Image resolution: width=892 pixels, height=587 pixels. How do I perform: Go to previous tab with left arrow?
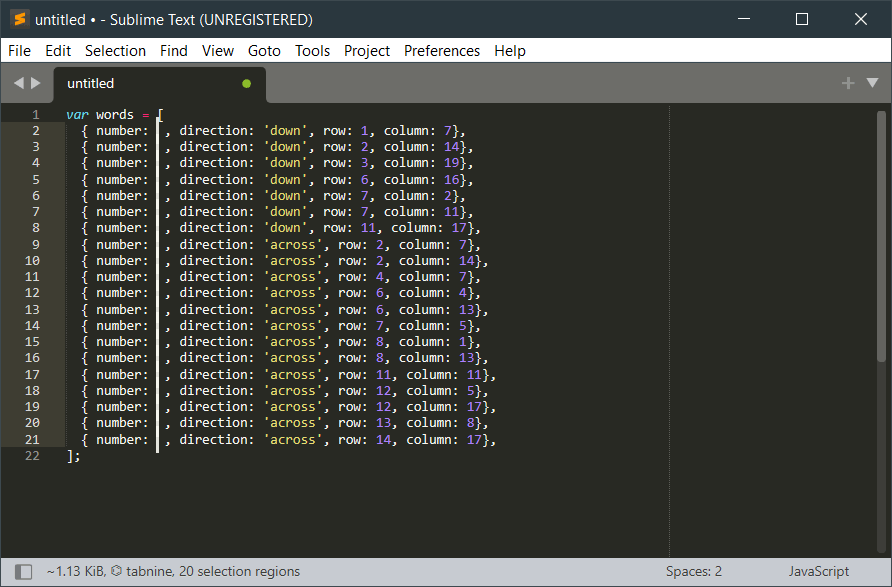[x=19, y=83]
